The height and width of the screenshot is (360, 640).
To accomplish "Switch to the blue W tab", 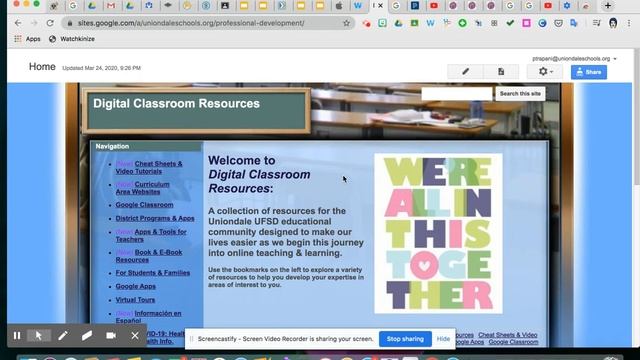I will 358,6.
